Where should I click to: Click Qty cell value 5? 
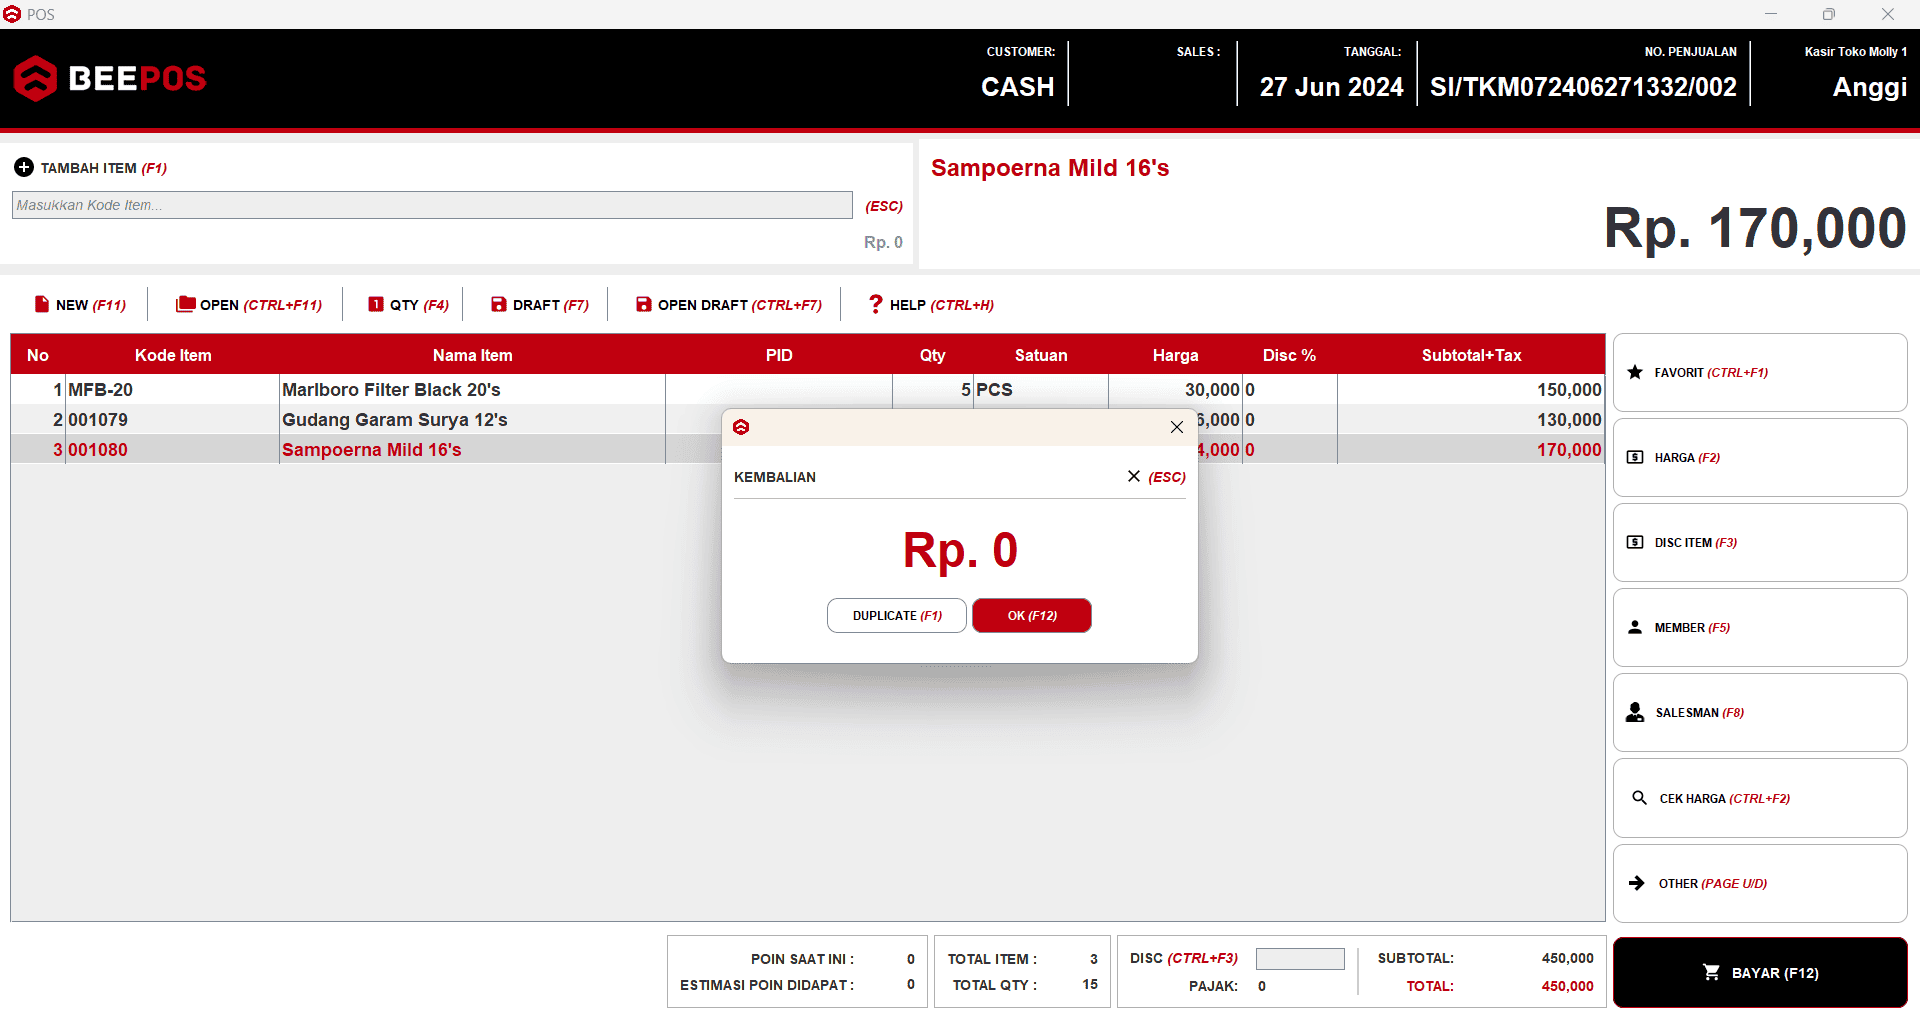(966, 389)
